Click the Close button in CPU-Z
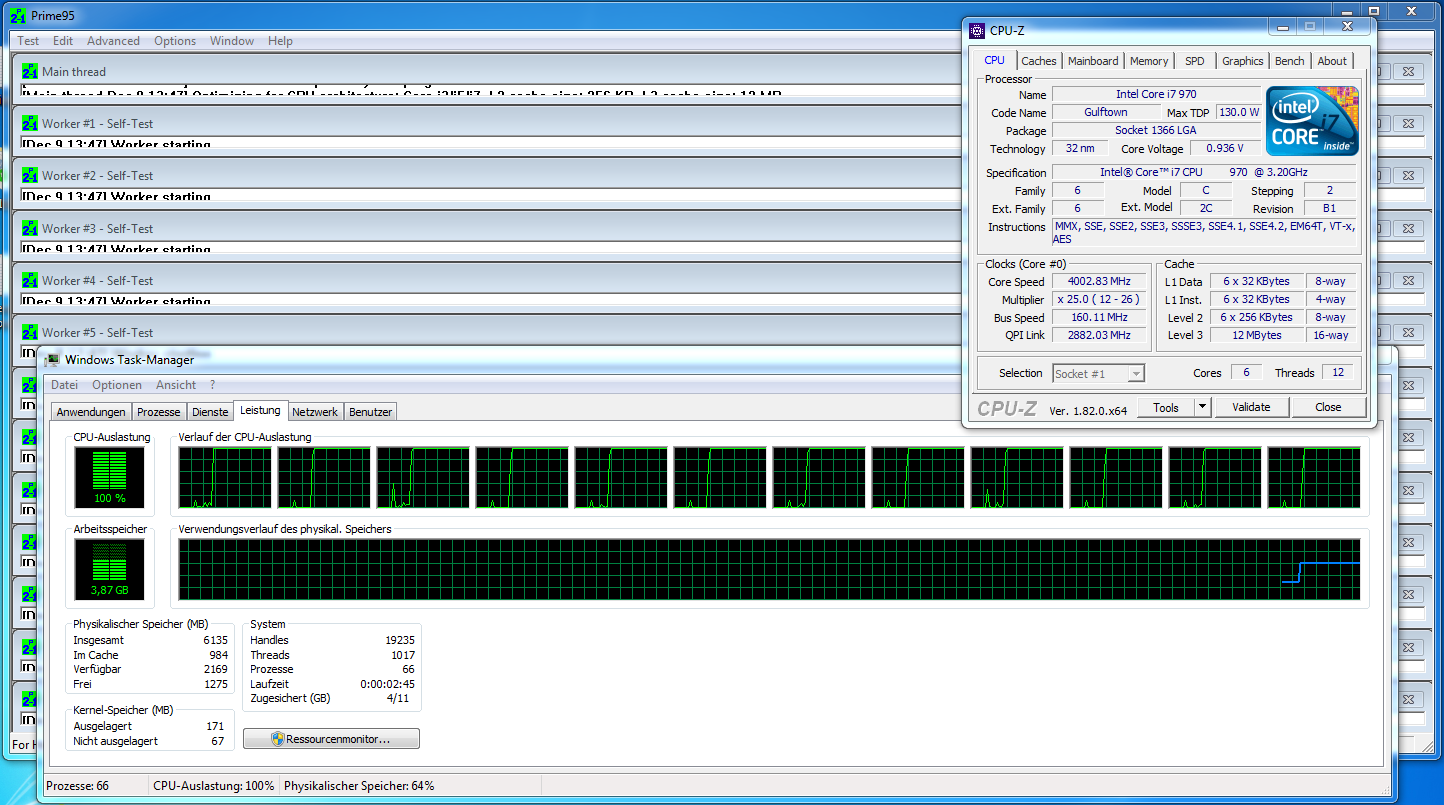The height and width of the screenshot is (805, 1444). click(1328, 407)
